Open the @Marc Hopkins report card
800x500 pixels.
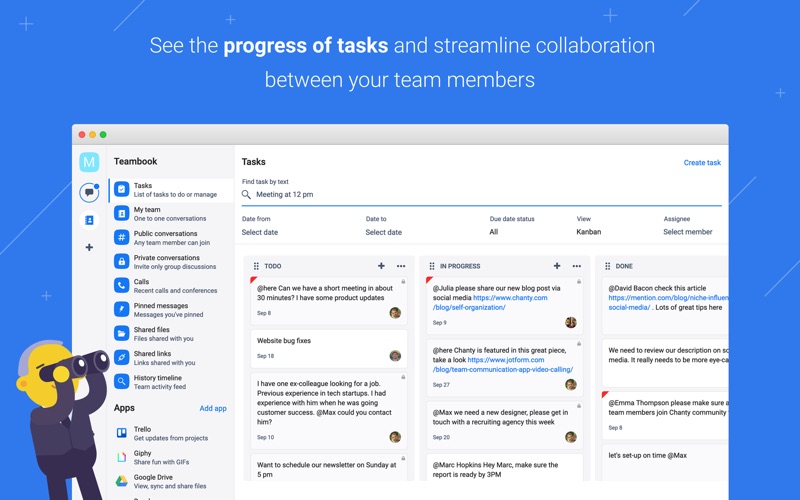(505, 467)
